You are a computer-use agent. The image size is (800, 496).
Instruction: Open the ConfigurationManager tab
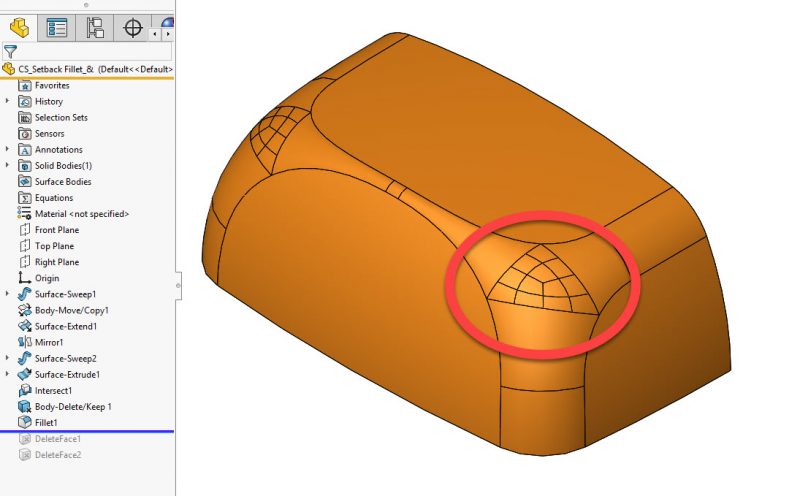coord(94,28)
